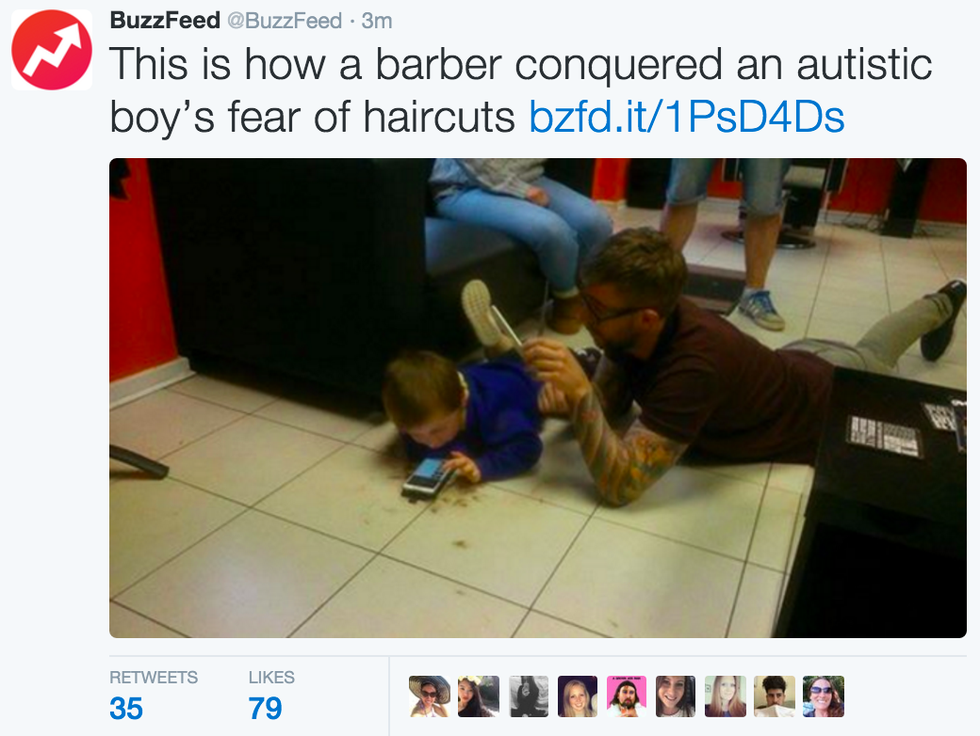Open the first liker avatar with sun hat
The image size is (980, 736).
point(429,696)
